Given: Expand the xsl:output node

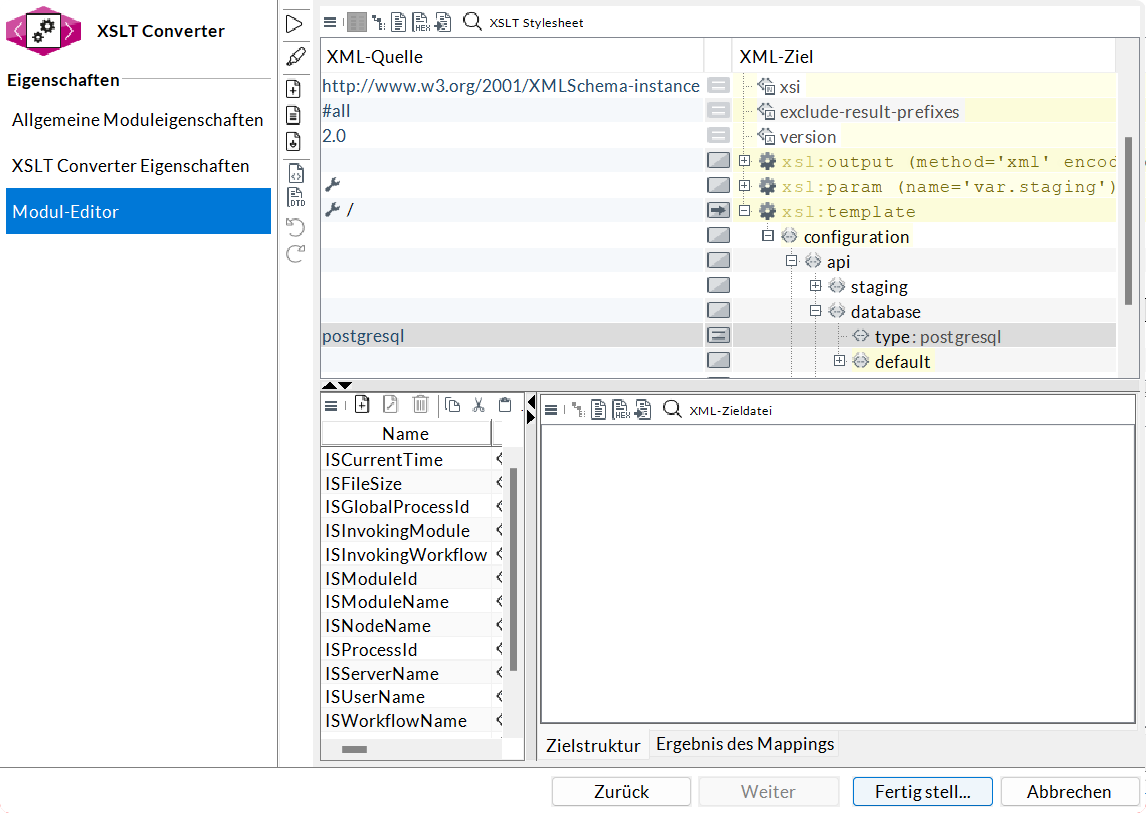Looking at the screenshot, I should point(744,161).
